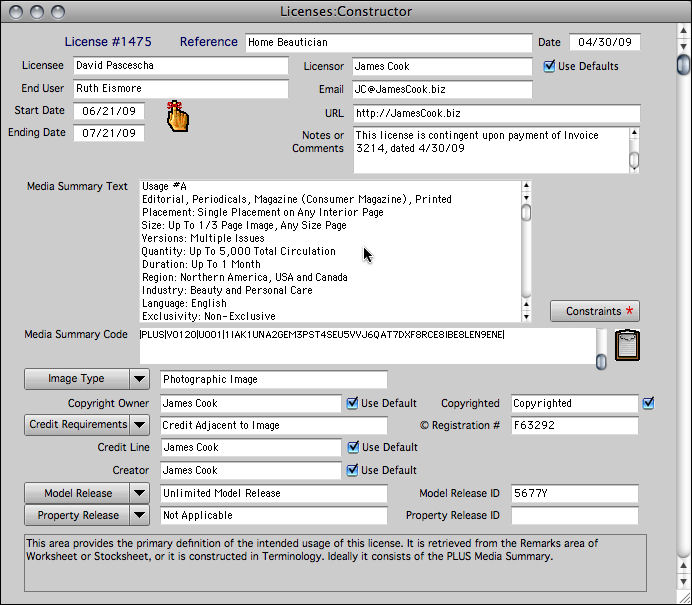Toggle the checkbox next to Copyrighted field

click(x=648, y=404)
